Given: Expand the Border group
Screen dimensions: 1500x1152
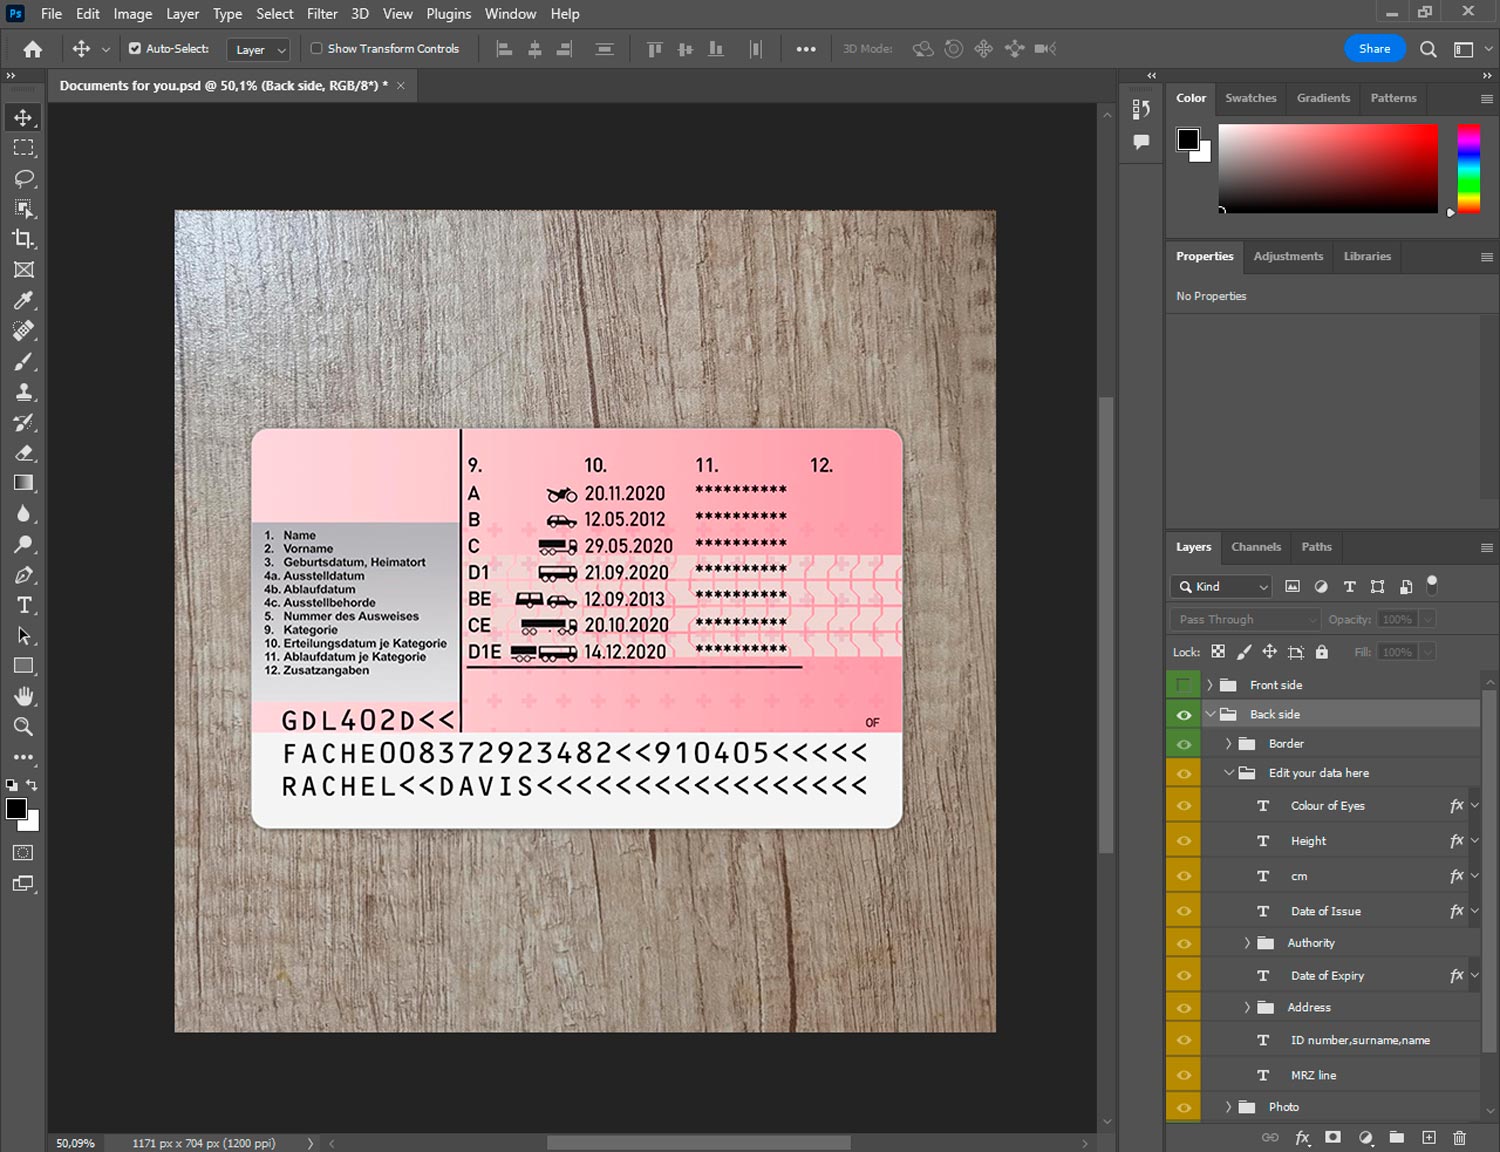Looking at the screenshot, I should click(1228, 744).
